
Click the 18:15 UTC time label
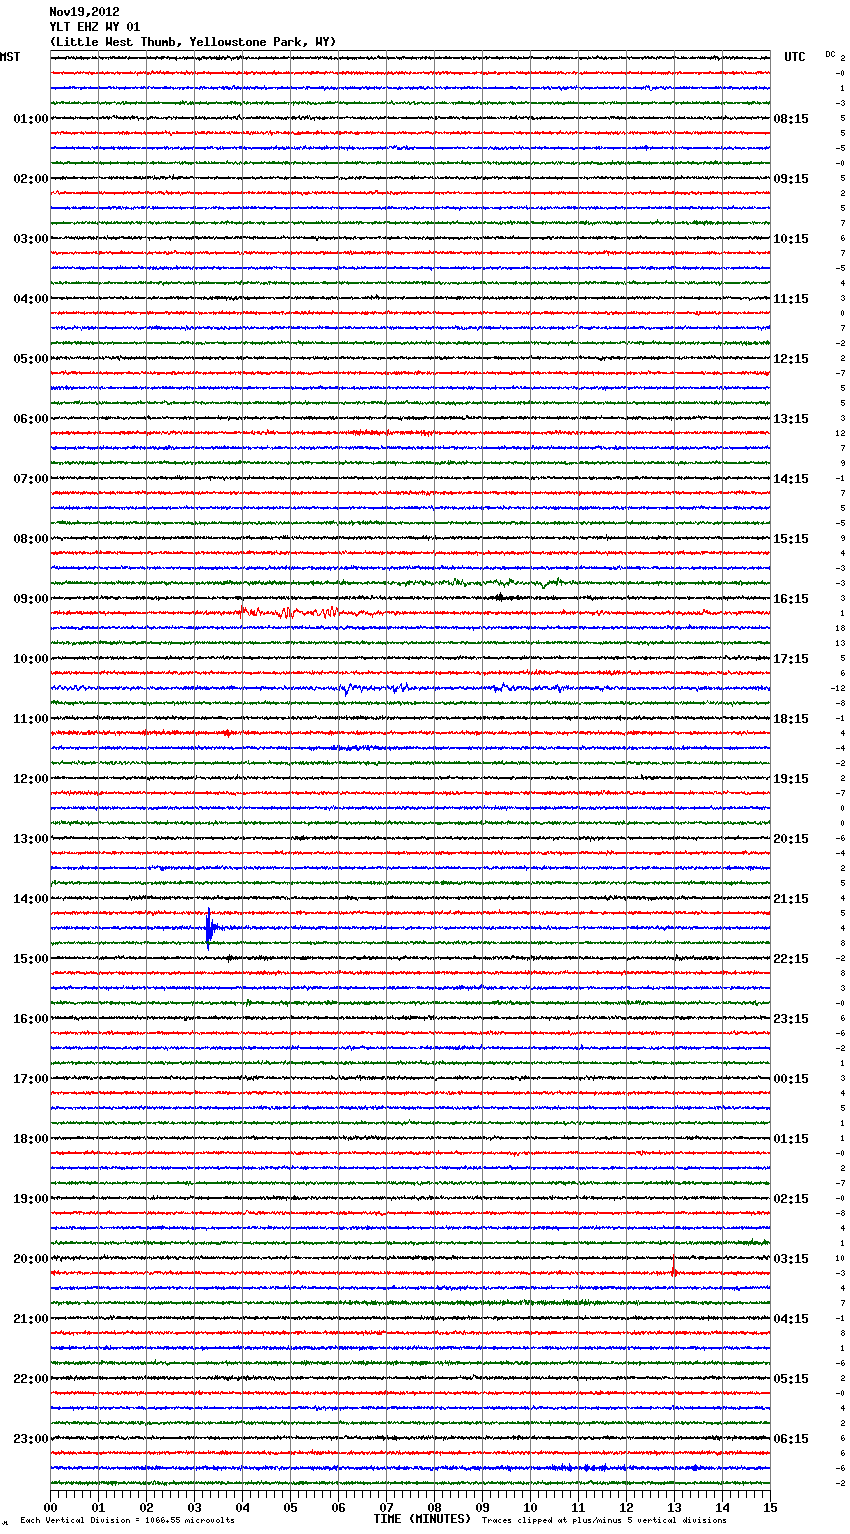791,719
